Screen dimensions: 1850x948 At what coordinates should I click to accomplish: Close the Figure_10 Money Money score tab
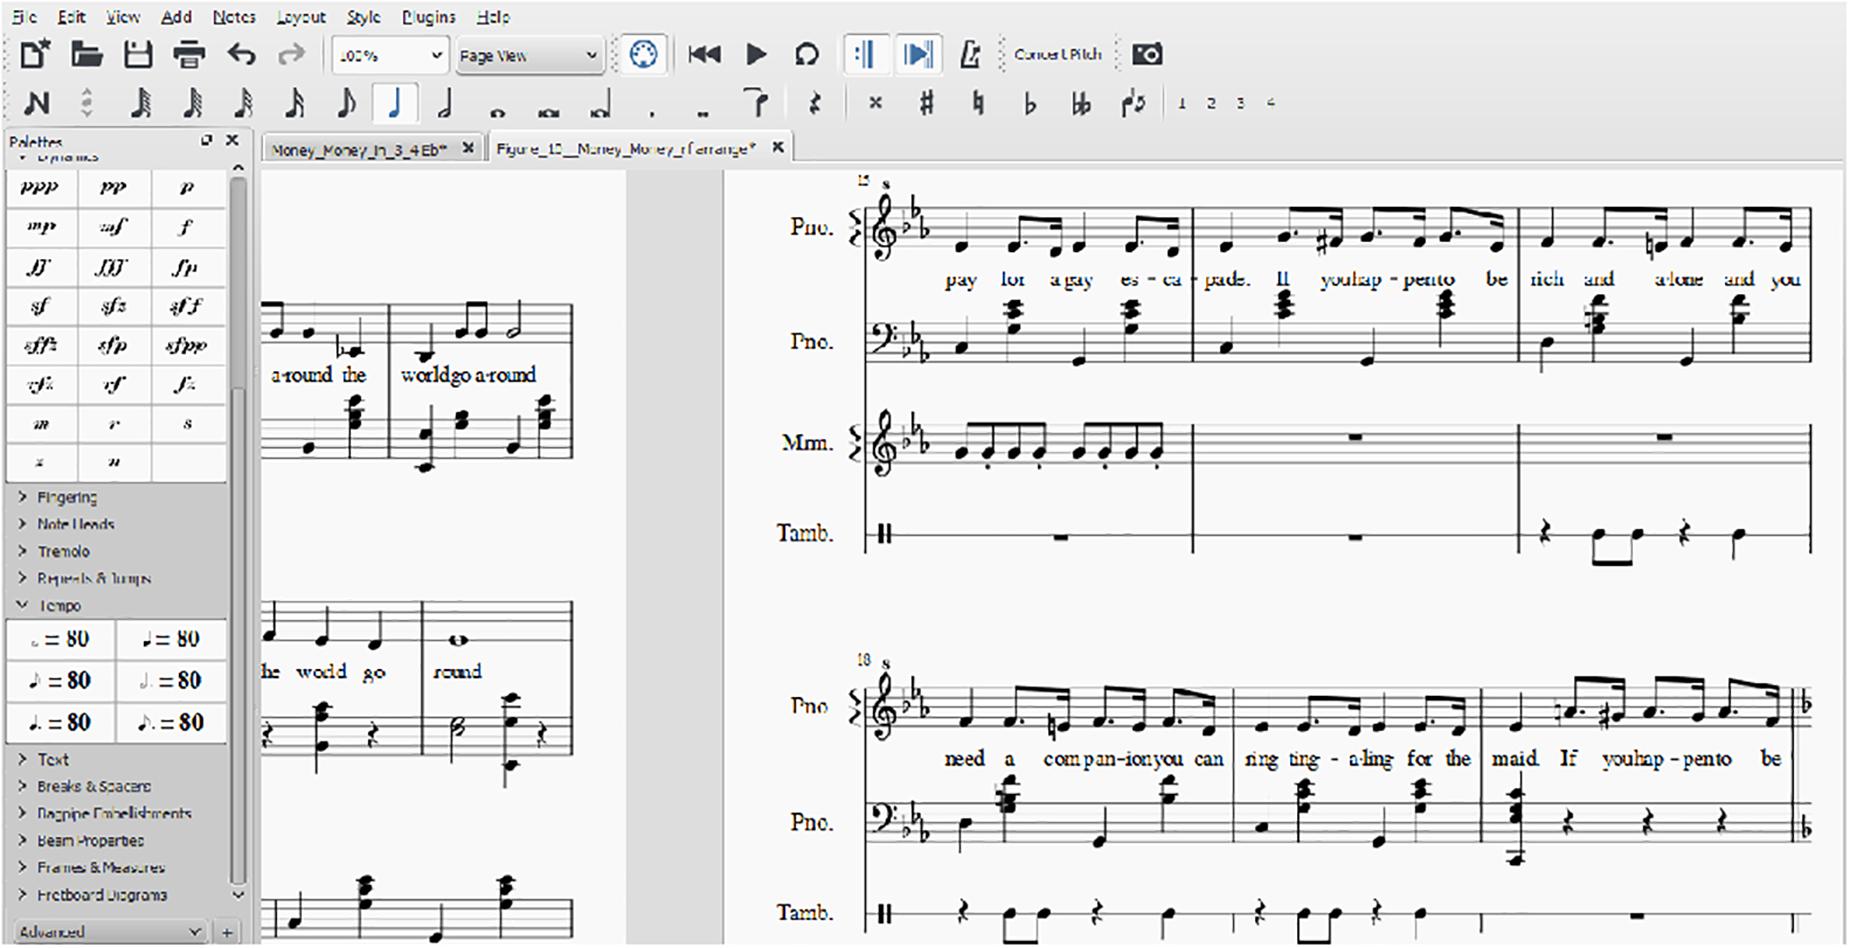[x=777, y=148]
